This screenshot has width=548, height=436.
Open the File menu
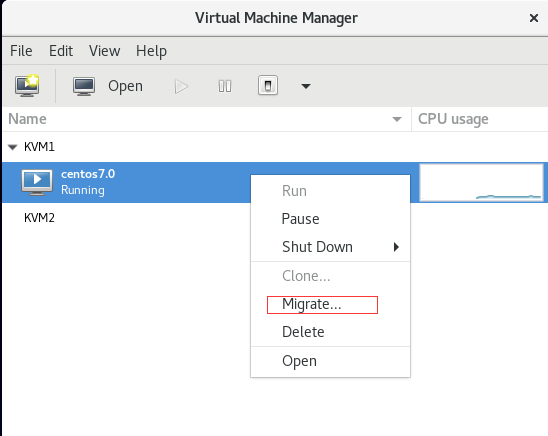pyautogui.click(x=21, y=51)
